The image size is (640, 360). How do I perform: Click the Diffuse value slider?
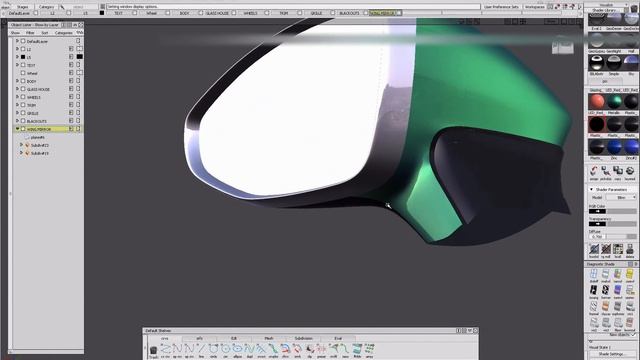[x=621, y=236]
